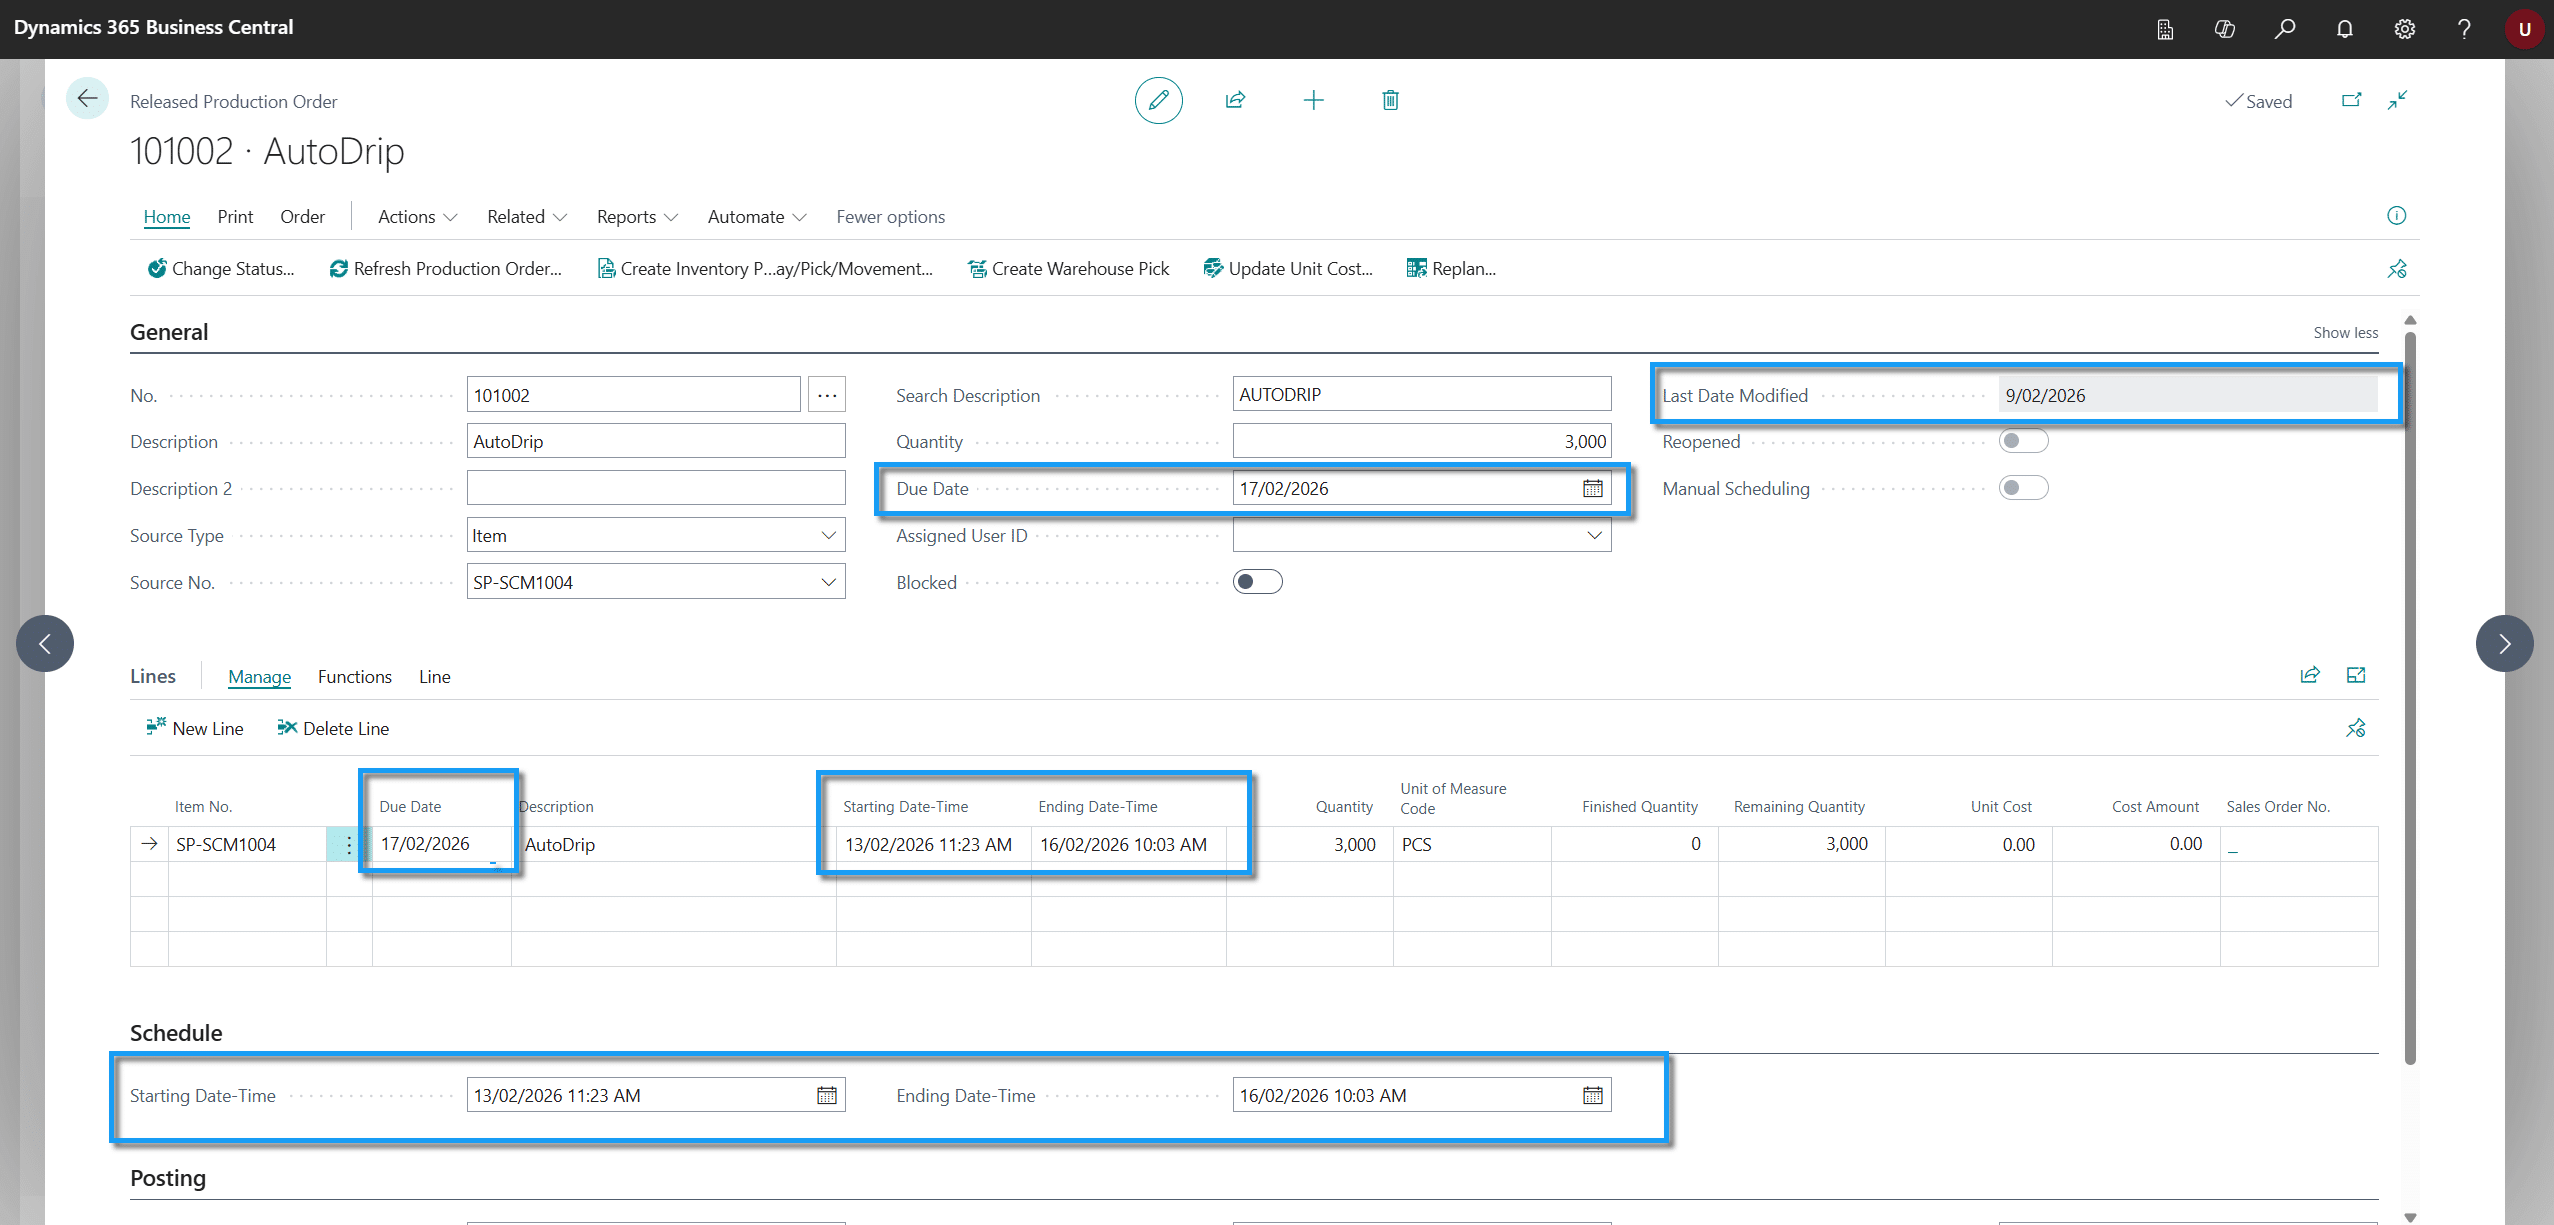This screenshot has width=2554, height=1225.
Task: Click the Replan action
Action: 1451,269
